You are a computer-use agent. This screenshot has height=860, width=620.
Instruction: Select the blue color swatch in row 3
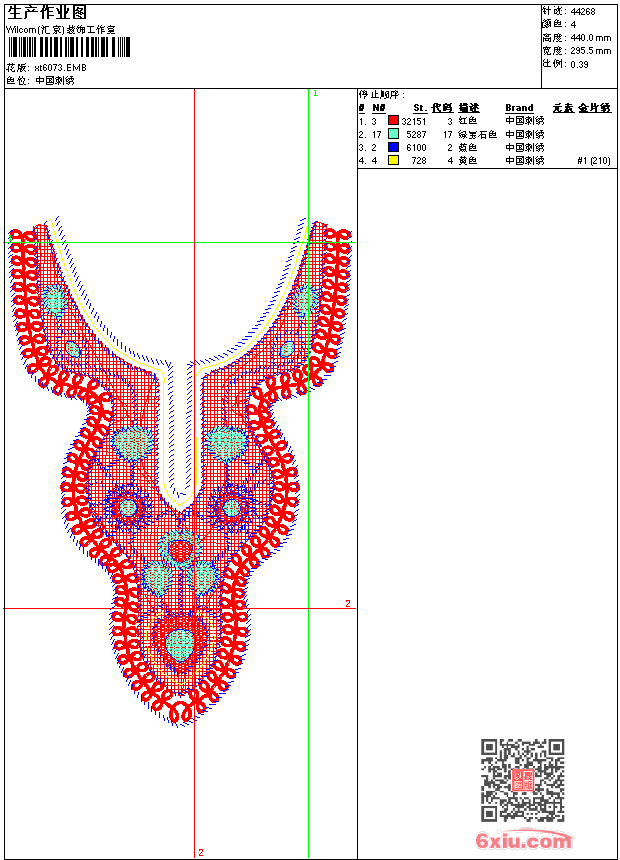[x=393, y=147]
